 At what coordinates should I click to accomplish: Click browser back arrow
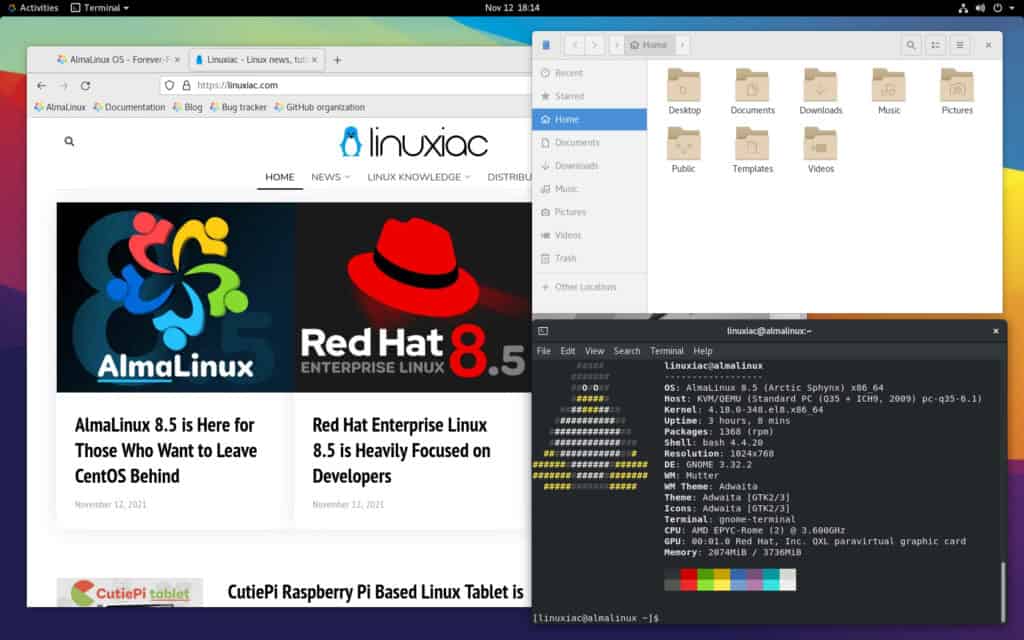pyautogui.click(x=42, y=86)
